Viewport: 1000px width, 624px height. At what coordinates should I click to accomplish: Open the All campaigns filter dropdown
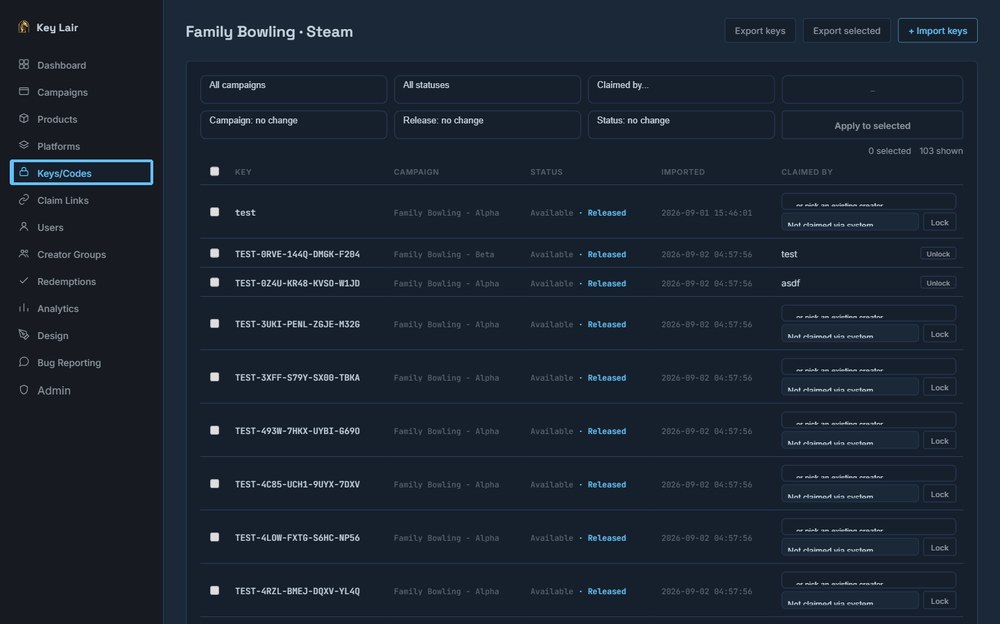click(x=293, y=89)
